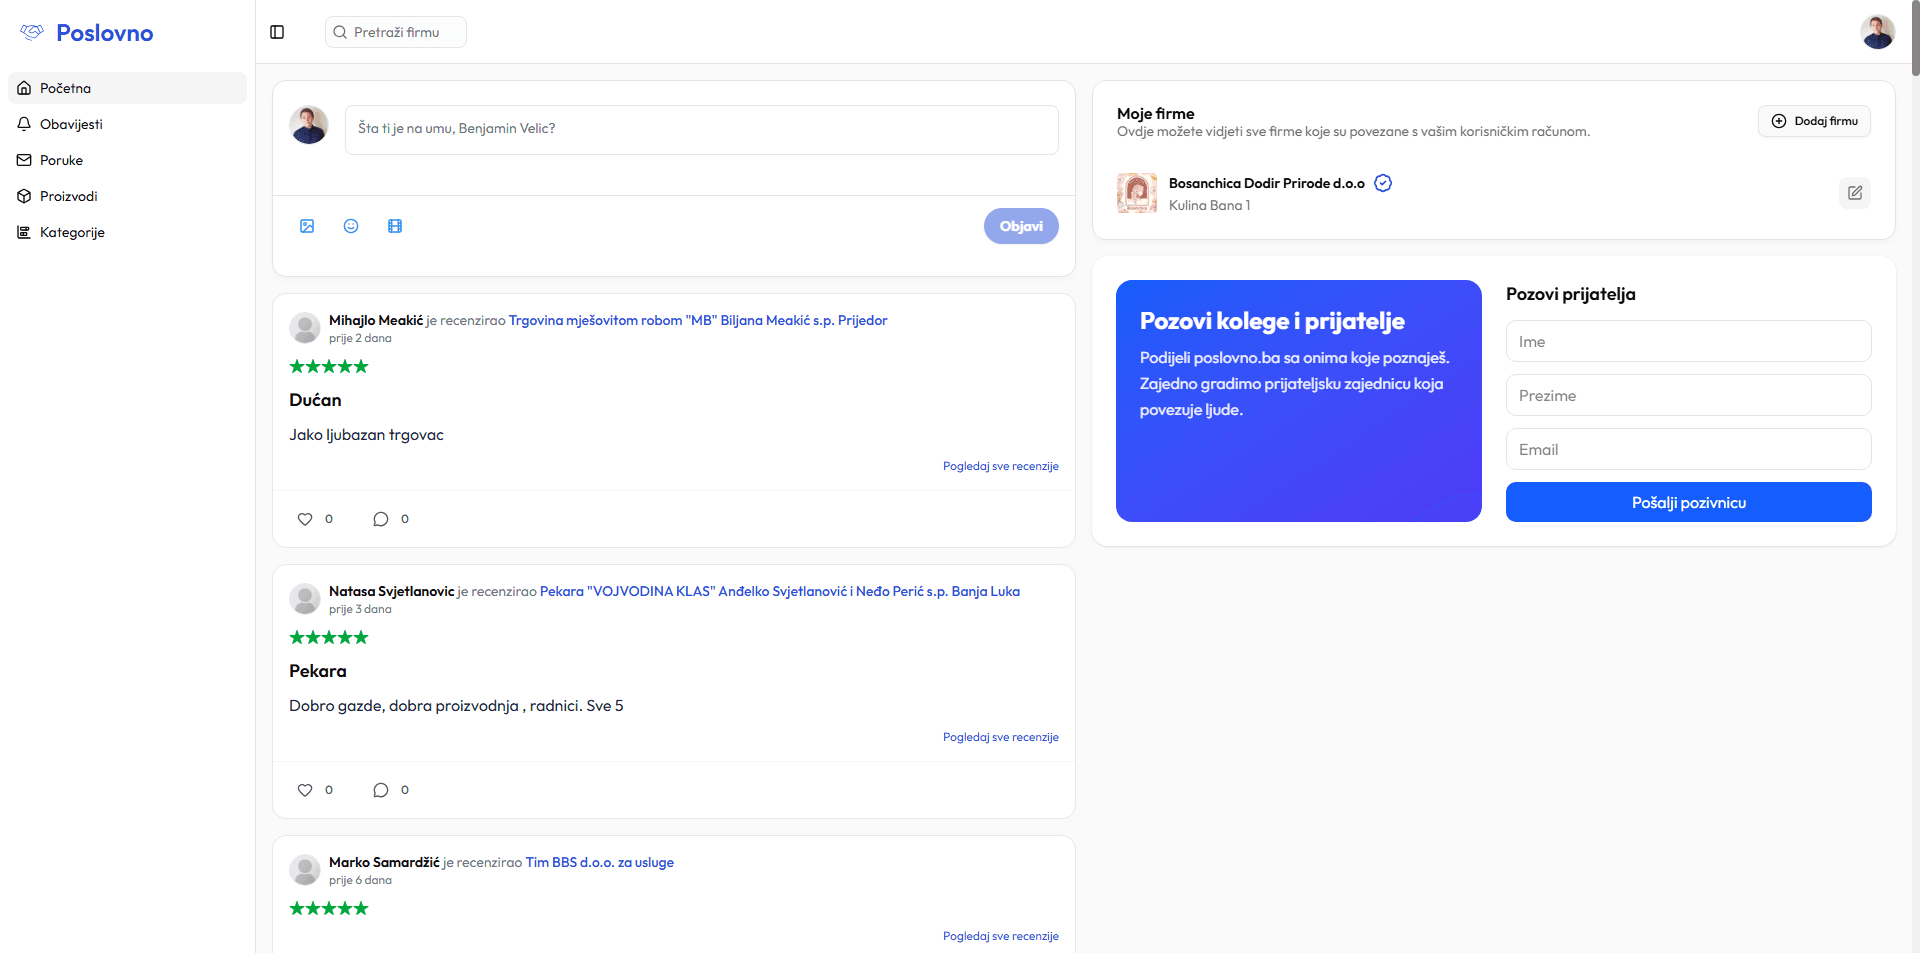1920x953 pixels.
Task: Click 'prije 6 dana' timestamp
Action: tap(360, 880)
